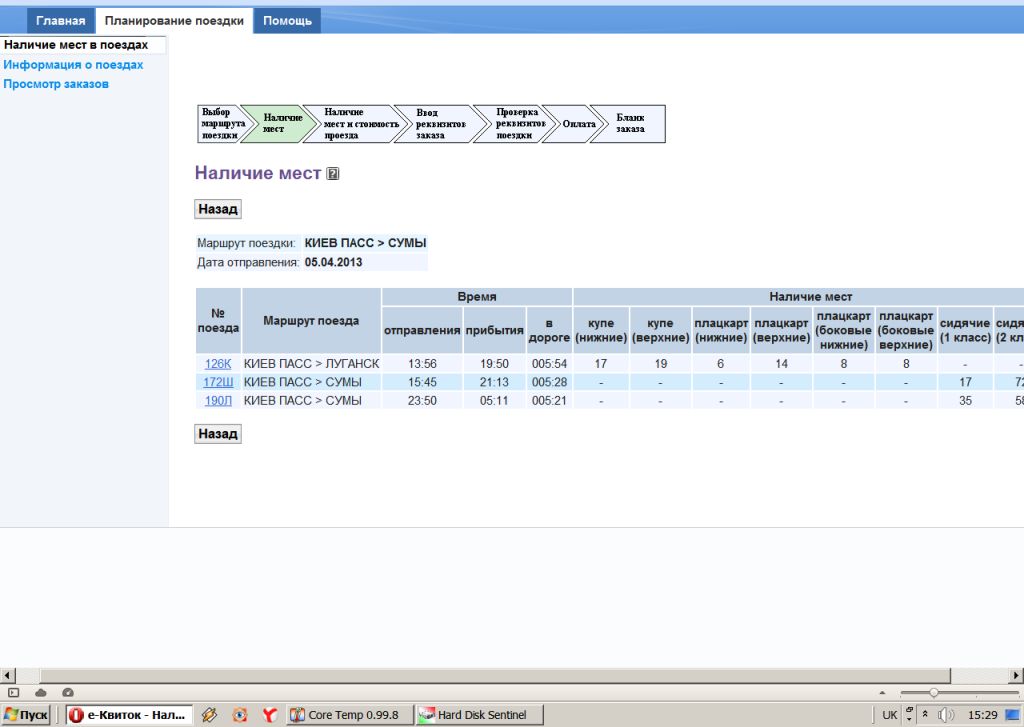This screenshot has width=1024, height=727.
Task: Open Просмотр заказов in sidebar
Action: tap(56, 84)
